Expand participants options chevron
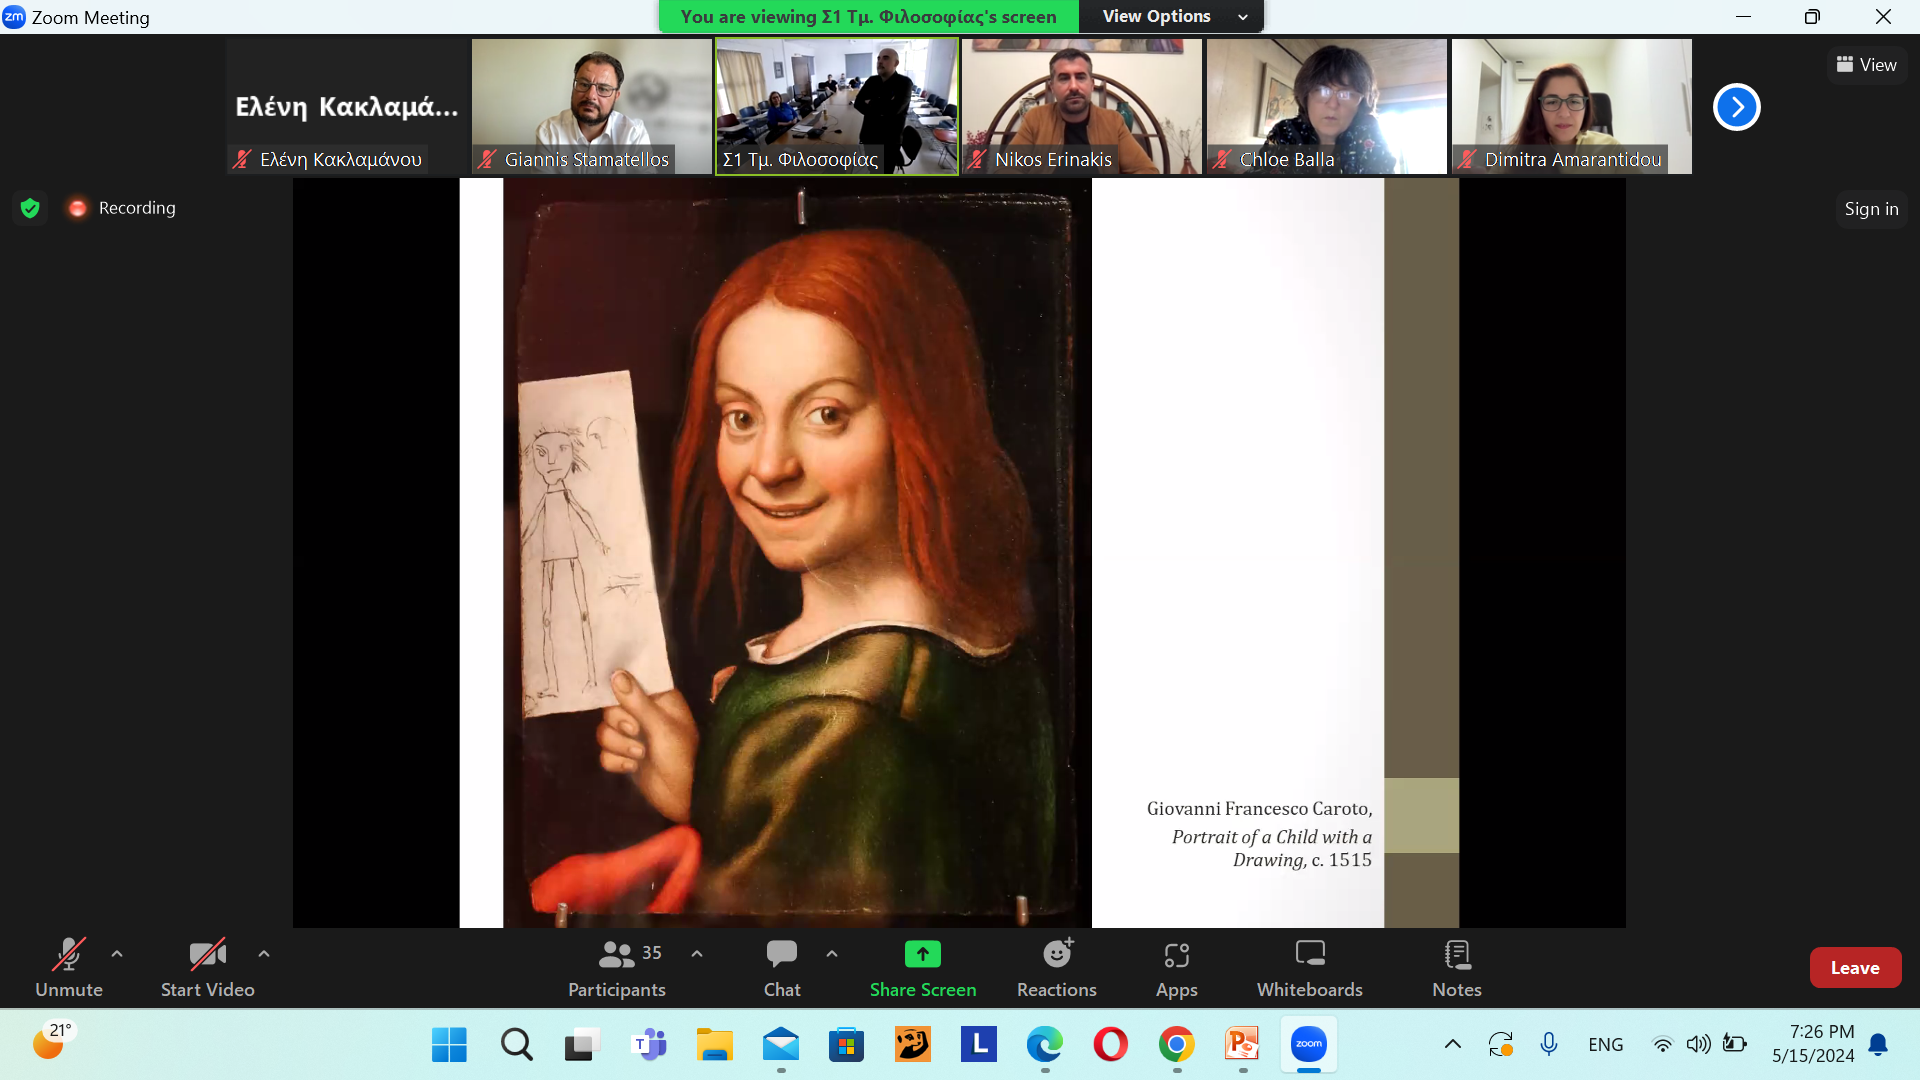The image size is (1920, 1080). (x=697, y=954)
